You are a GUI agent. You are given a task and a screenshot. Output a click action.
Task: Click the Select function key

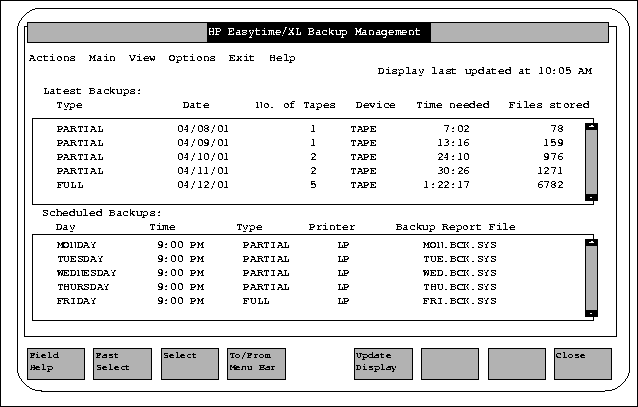click(190, 363)
